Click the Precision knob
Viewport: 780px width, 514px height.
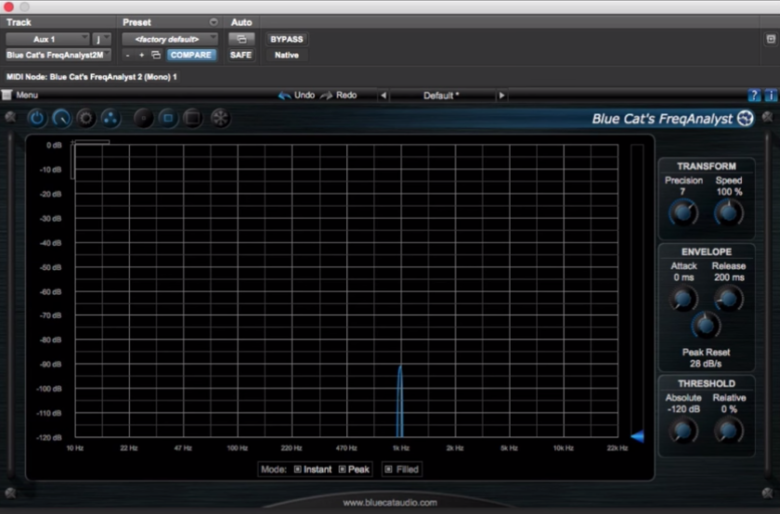pyautogui.click(x=683, y=213)
